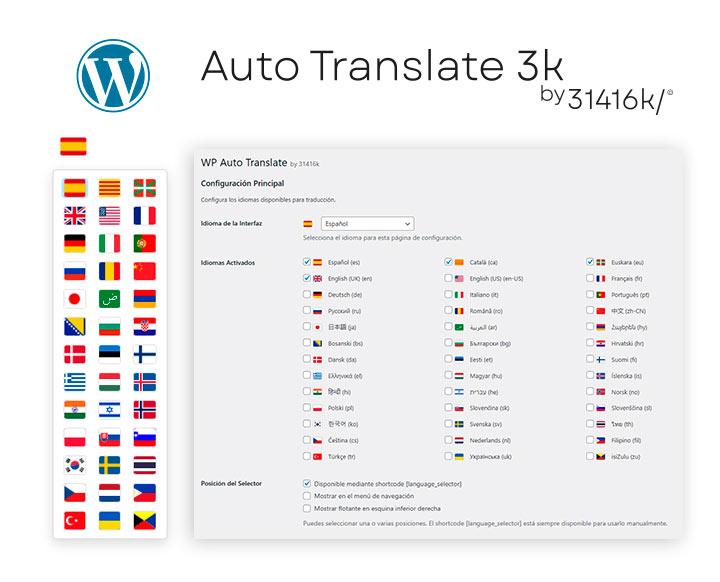Uncheck the Español (es) language checkbox
Screen dimensions: 720x582
(x=307, y=262)
